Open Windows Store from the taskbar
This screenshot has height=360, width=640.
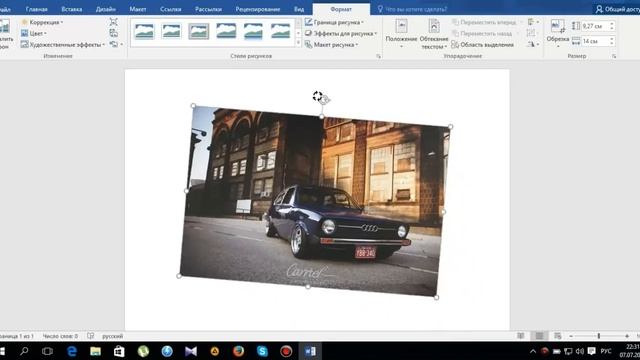click(x=119, y=351)
